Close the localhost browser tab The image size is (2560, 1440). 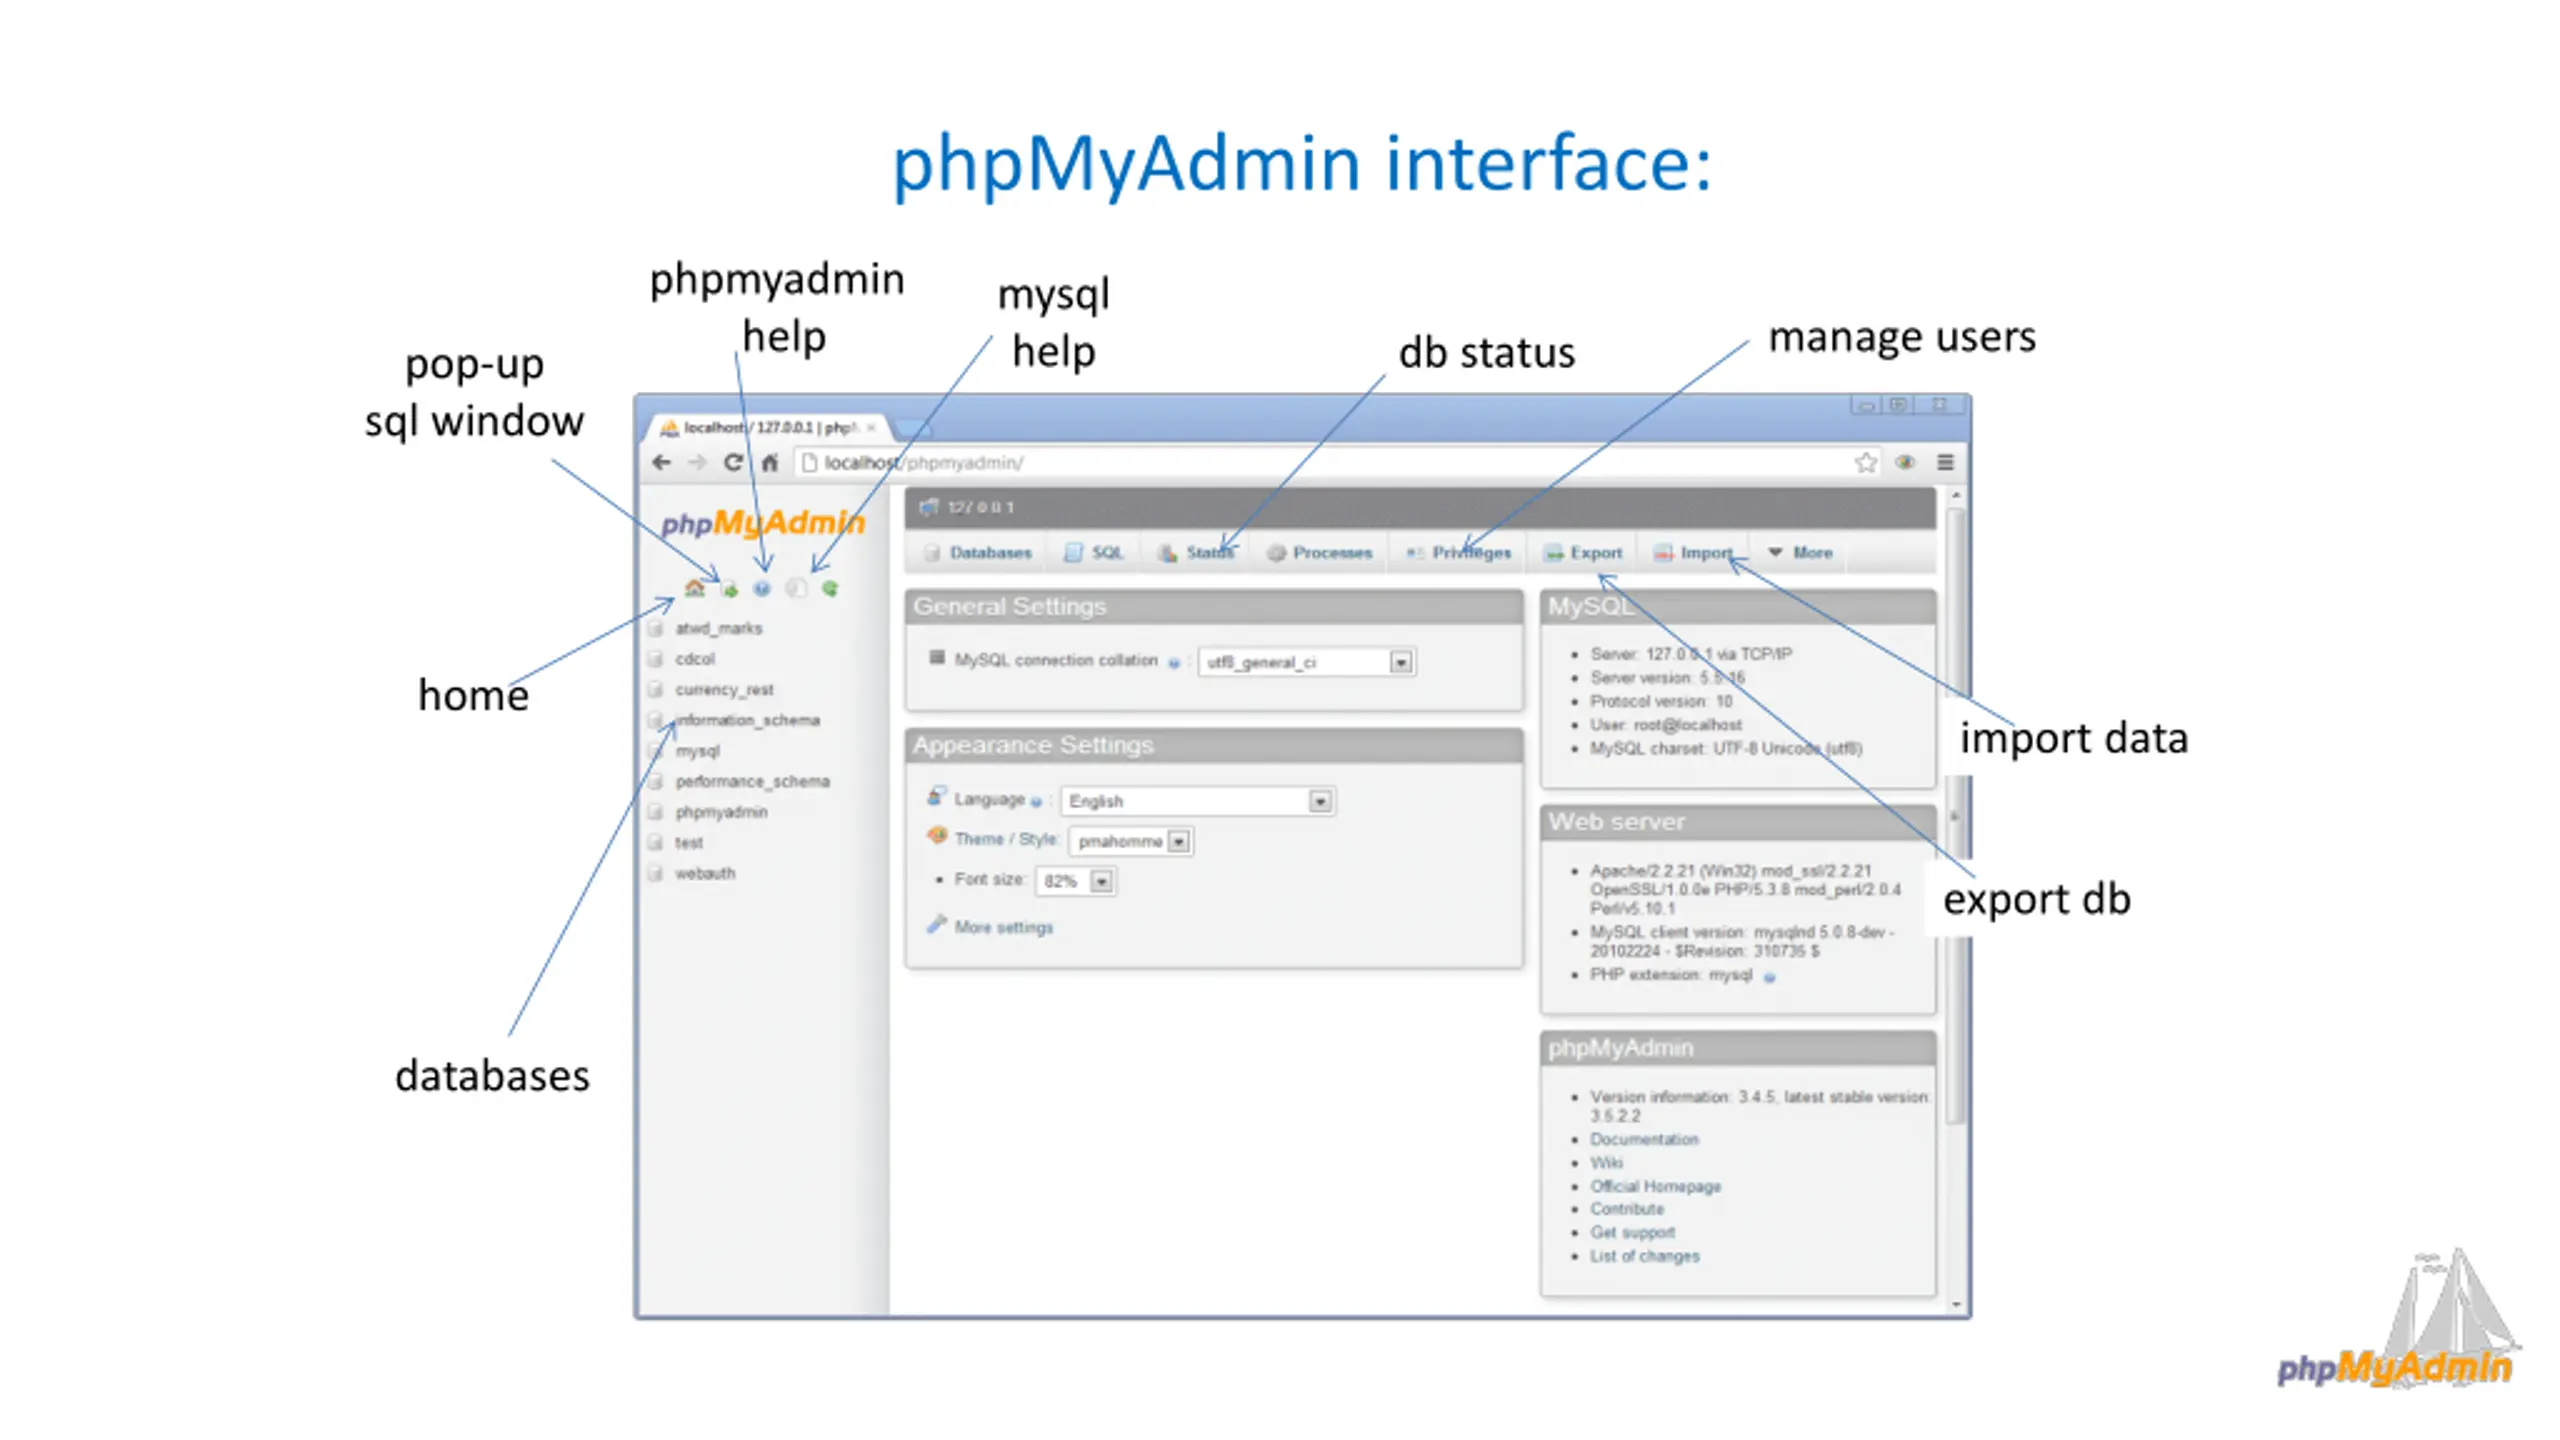(x=871, y=427)
